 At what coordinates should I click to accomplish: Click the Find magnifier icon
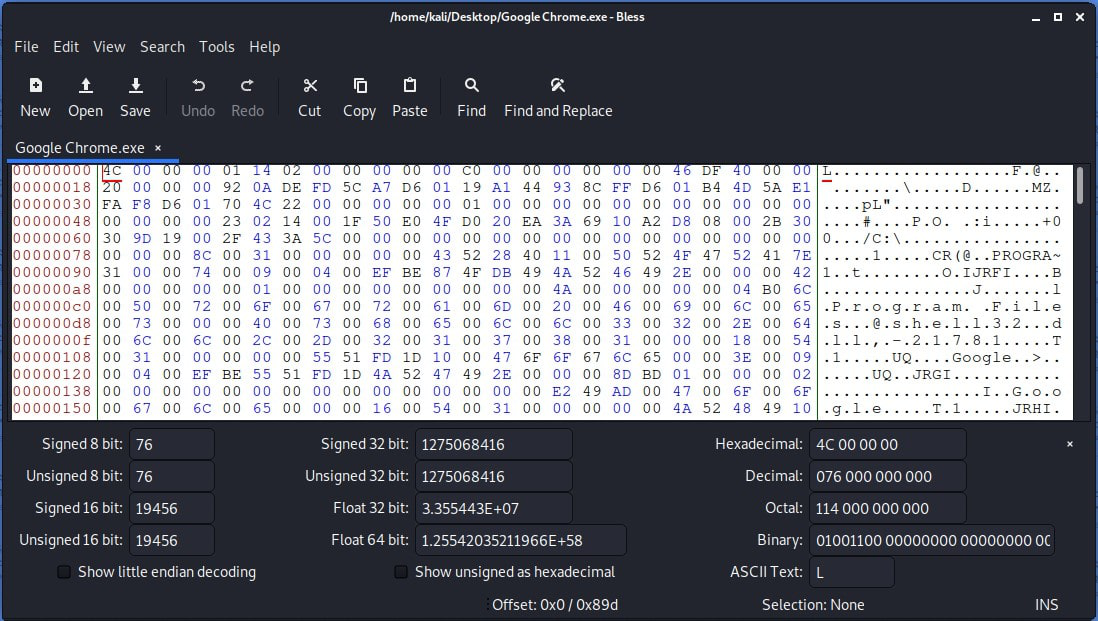471,85
